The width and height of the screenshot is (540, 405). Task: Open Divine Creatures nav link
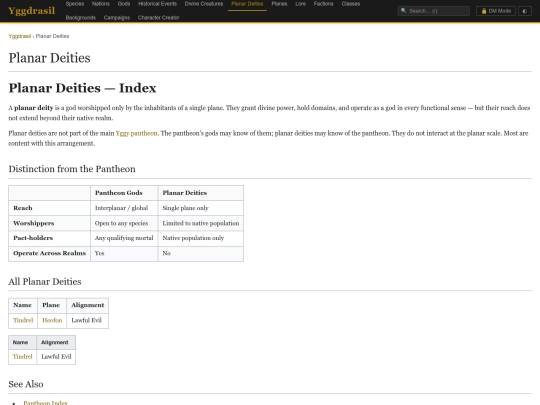click(x=204, y=4)
